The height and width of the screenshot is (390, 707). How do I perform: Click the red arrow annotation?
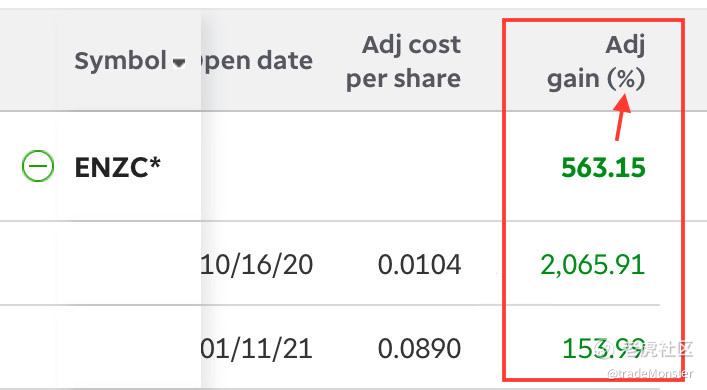click(622, 117)
